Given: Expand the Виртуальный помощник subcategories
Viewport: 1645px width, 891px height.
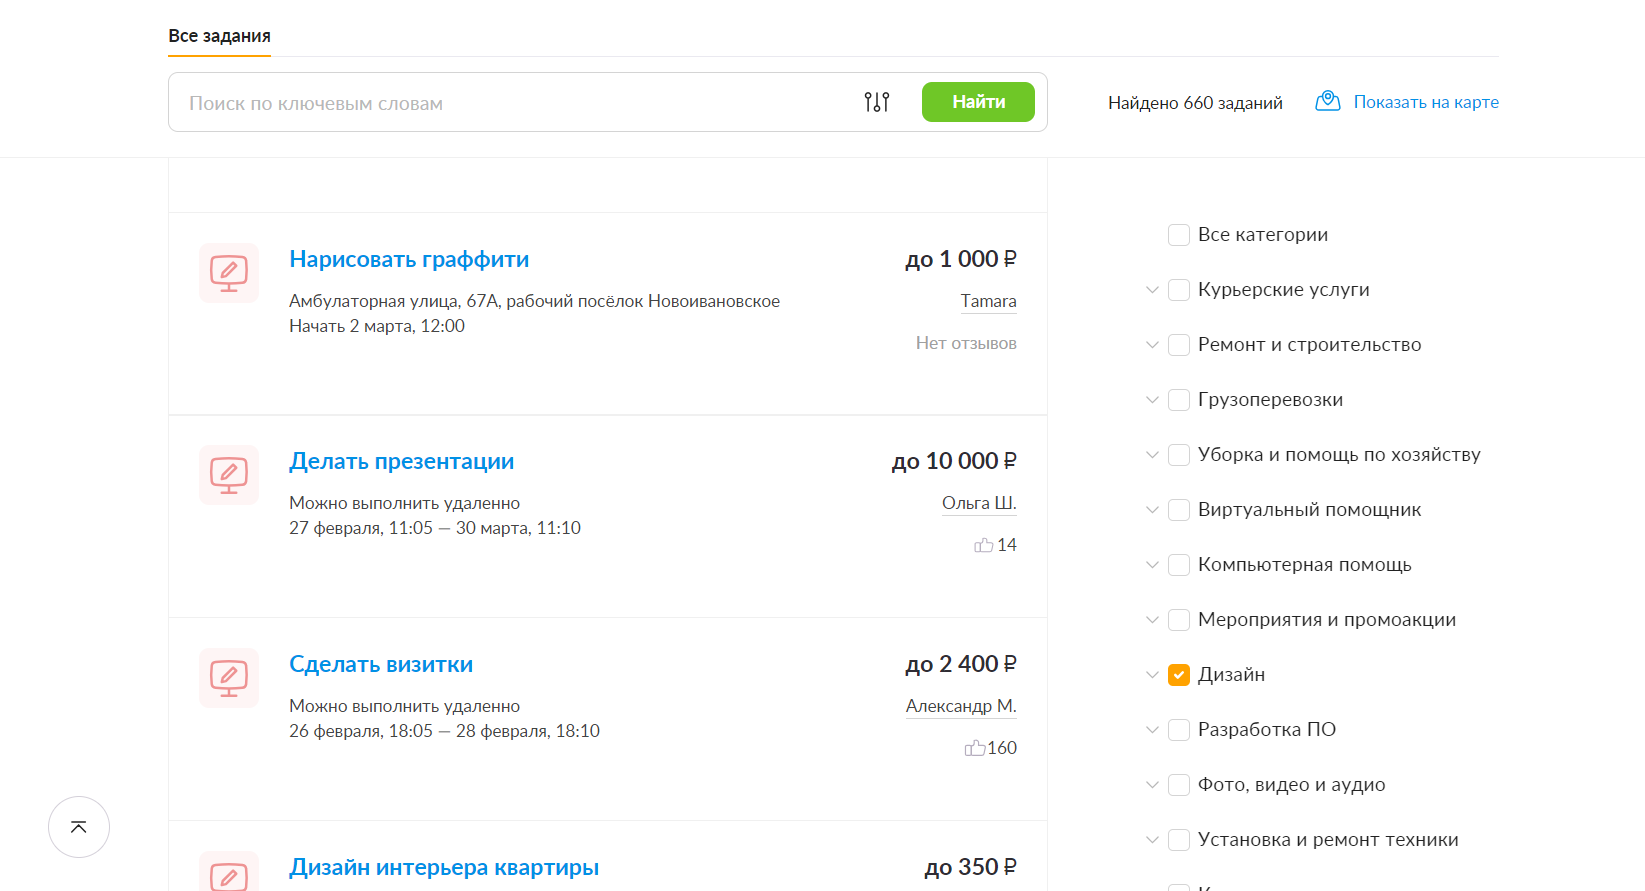Looking at the screenshot, I should click(x=1152, y=510).
